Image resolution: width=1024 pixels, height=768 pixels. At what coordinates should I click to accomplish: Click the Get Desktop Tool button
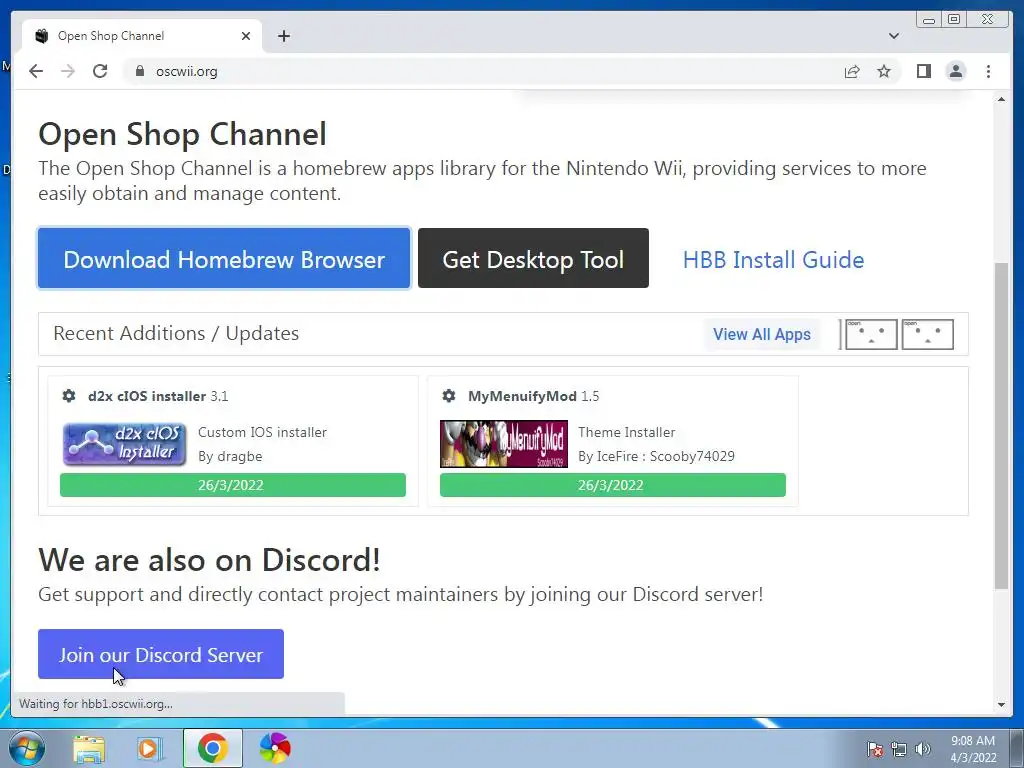coord(533,259)
